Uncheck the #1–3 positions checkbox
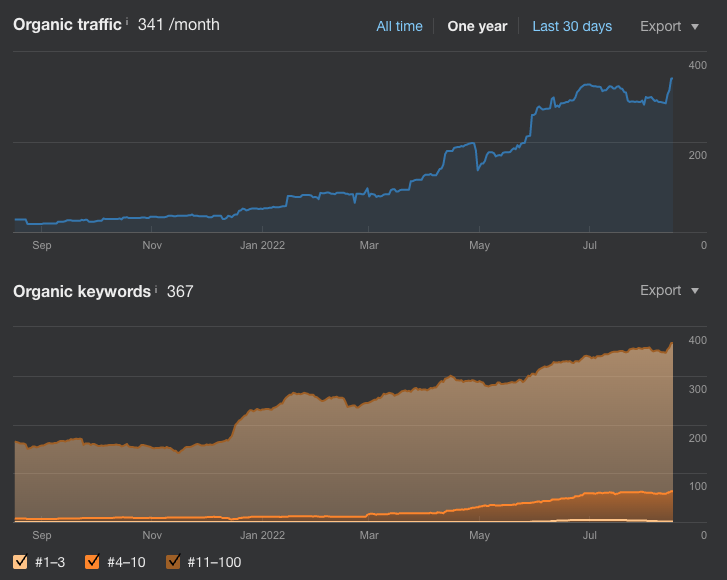The image size is (727, 580). (x=20, y=561)
